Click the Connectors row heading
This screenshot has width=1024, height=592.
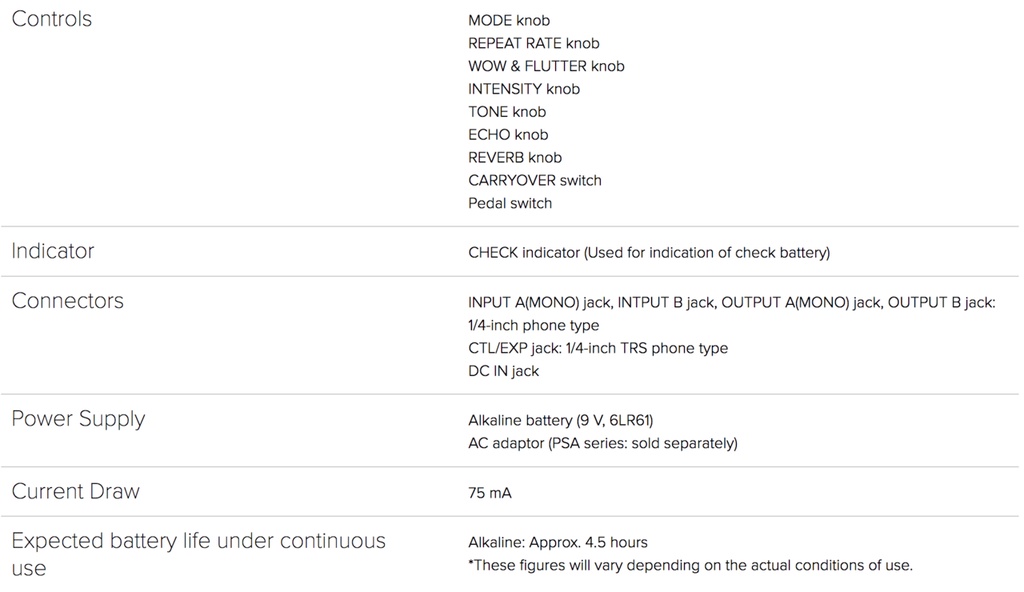pyautogui.click(x=67, y=301)
